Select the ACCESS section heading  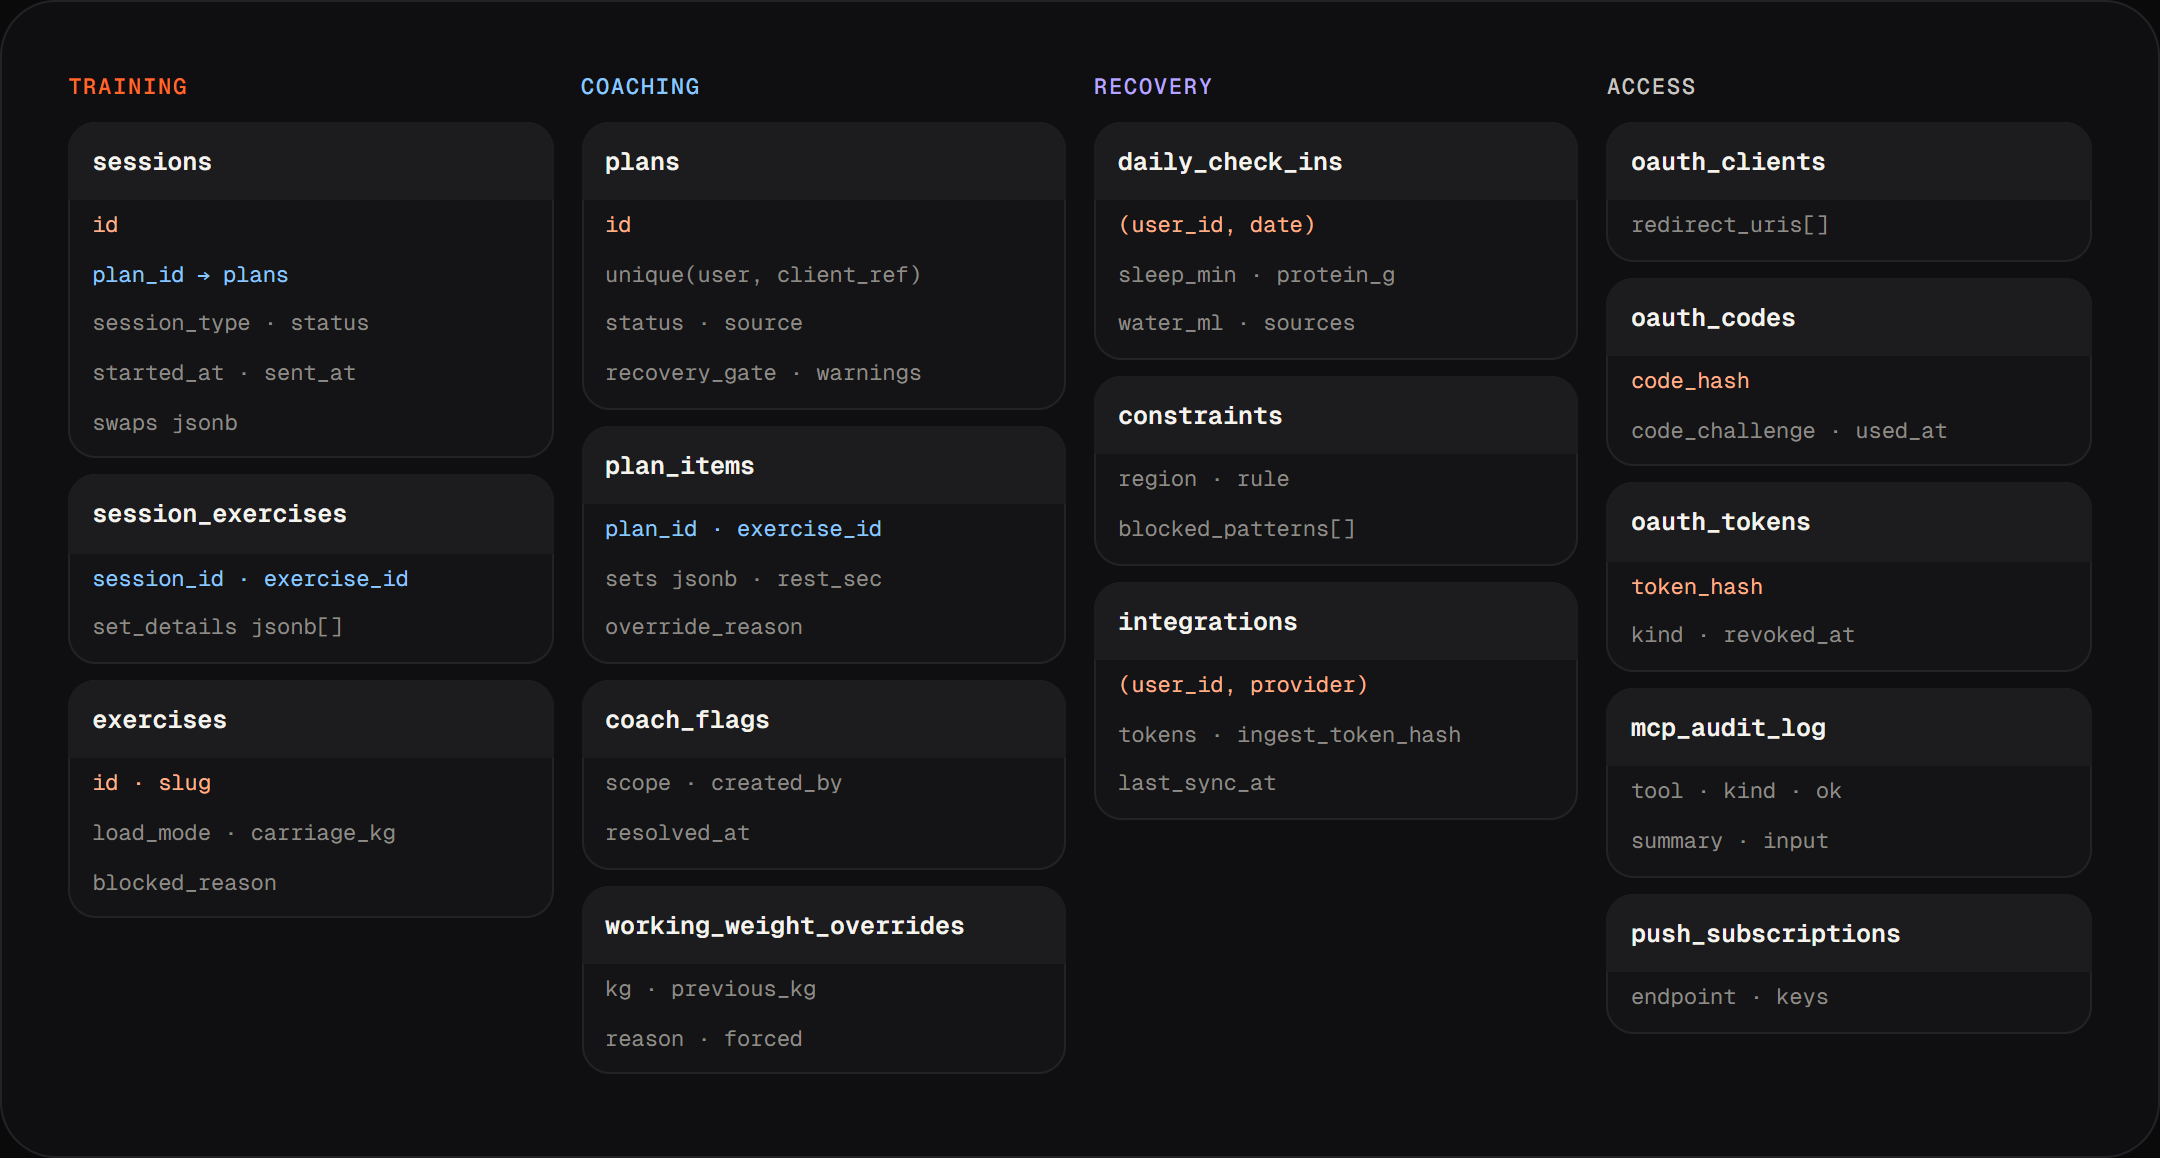click(x=1651, y=87)
